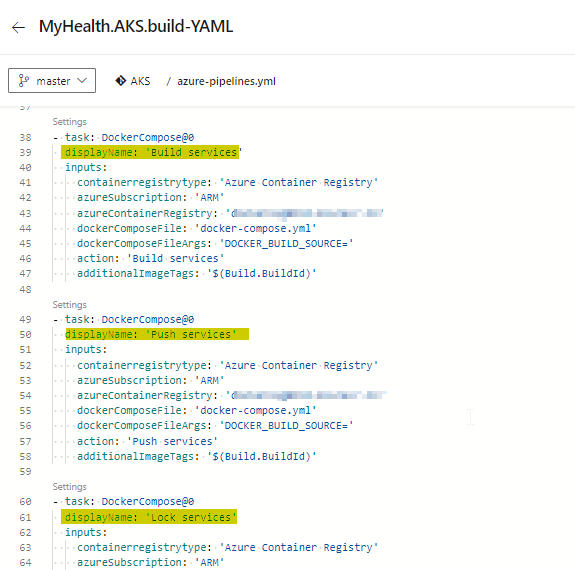575x570 pixels.
Task: Click azureContainerRegistry on line 54
Action: point(232,395)
